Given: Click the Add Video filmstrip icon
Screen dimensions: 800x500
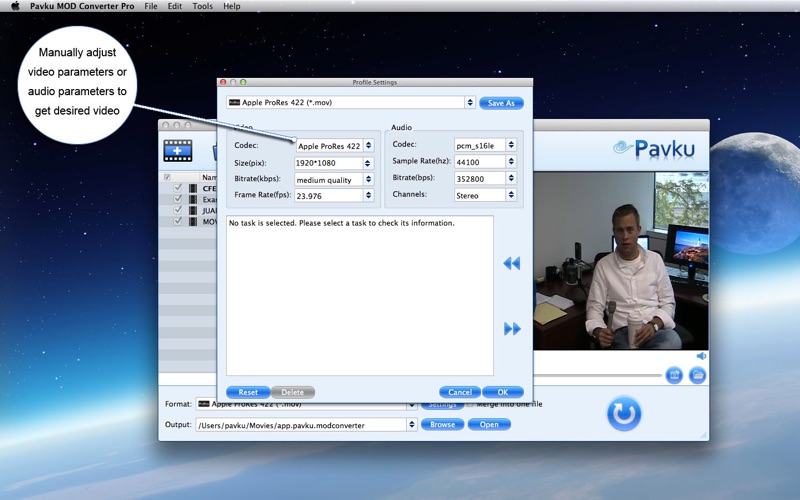Looking at the screenshot, I should pyautogui.click(x=178, y=151).
